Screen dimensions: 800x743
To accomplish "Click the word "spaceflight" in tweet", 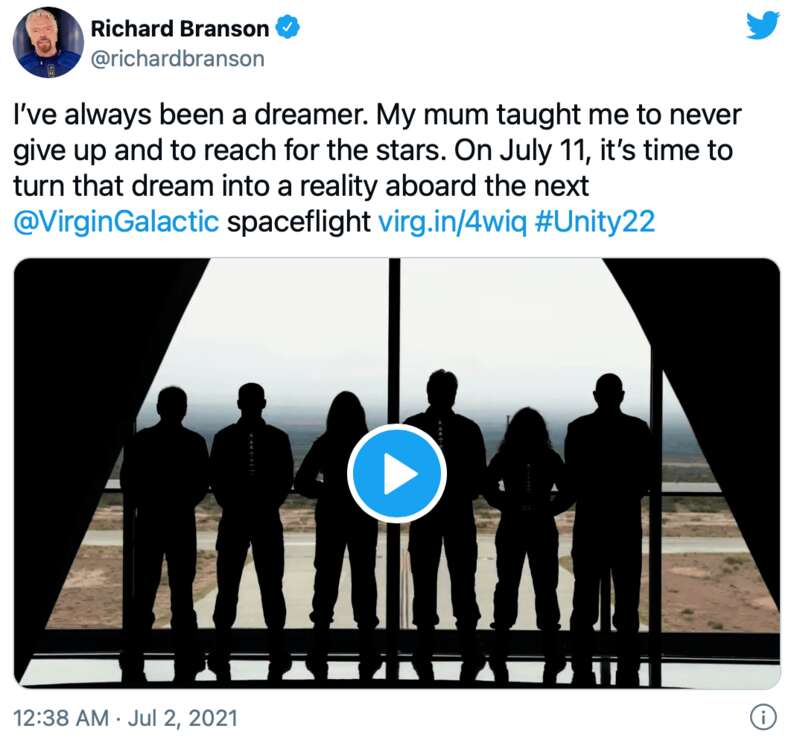I will click(x=299, y=222).
